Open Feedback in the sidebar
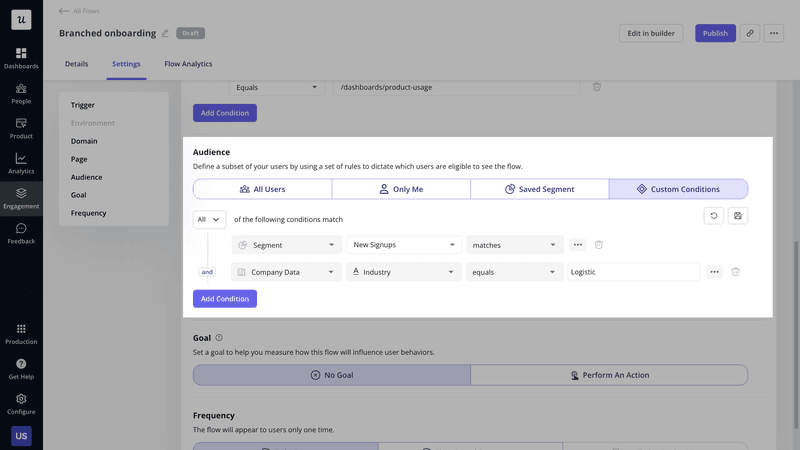 coord(21,233)
